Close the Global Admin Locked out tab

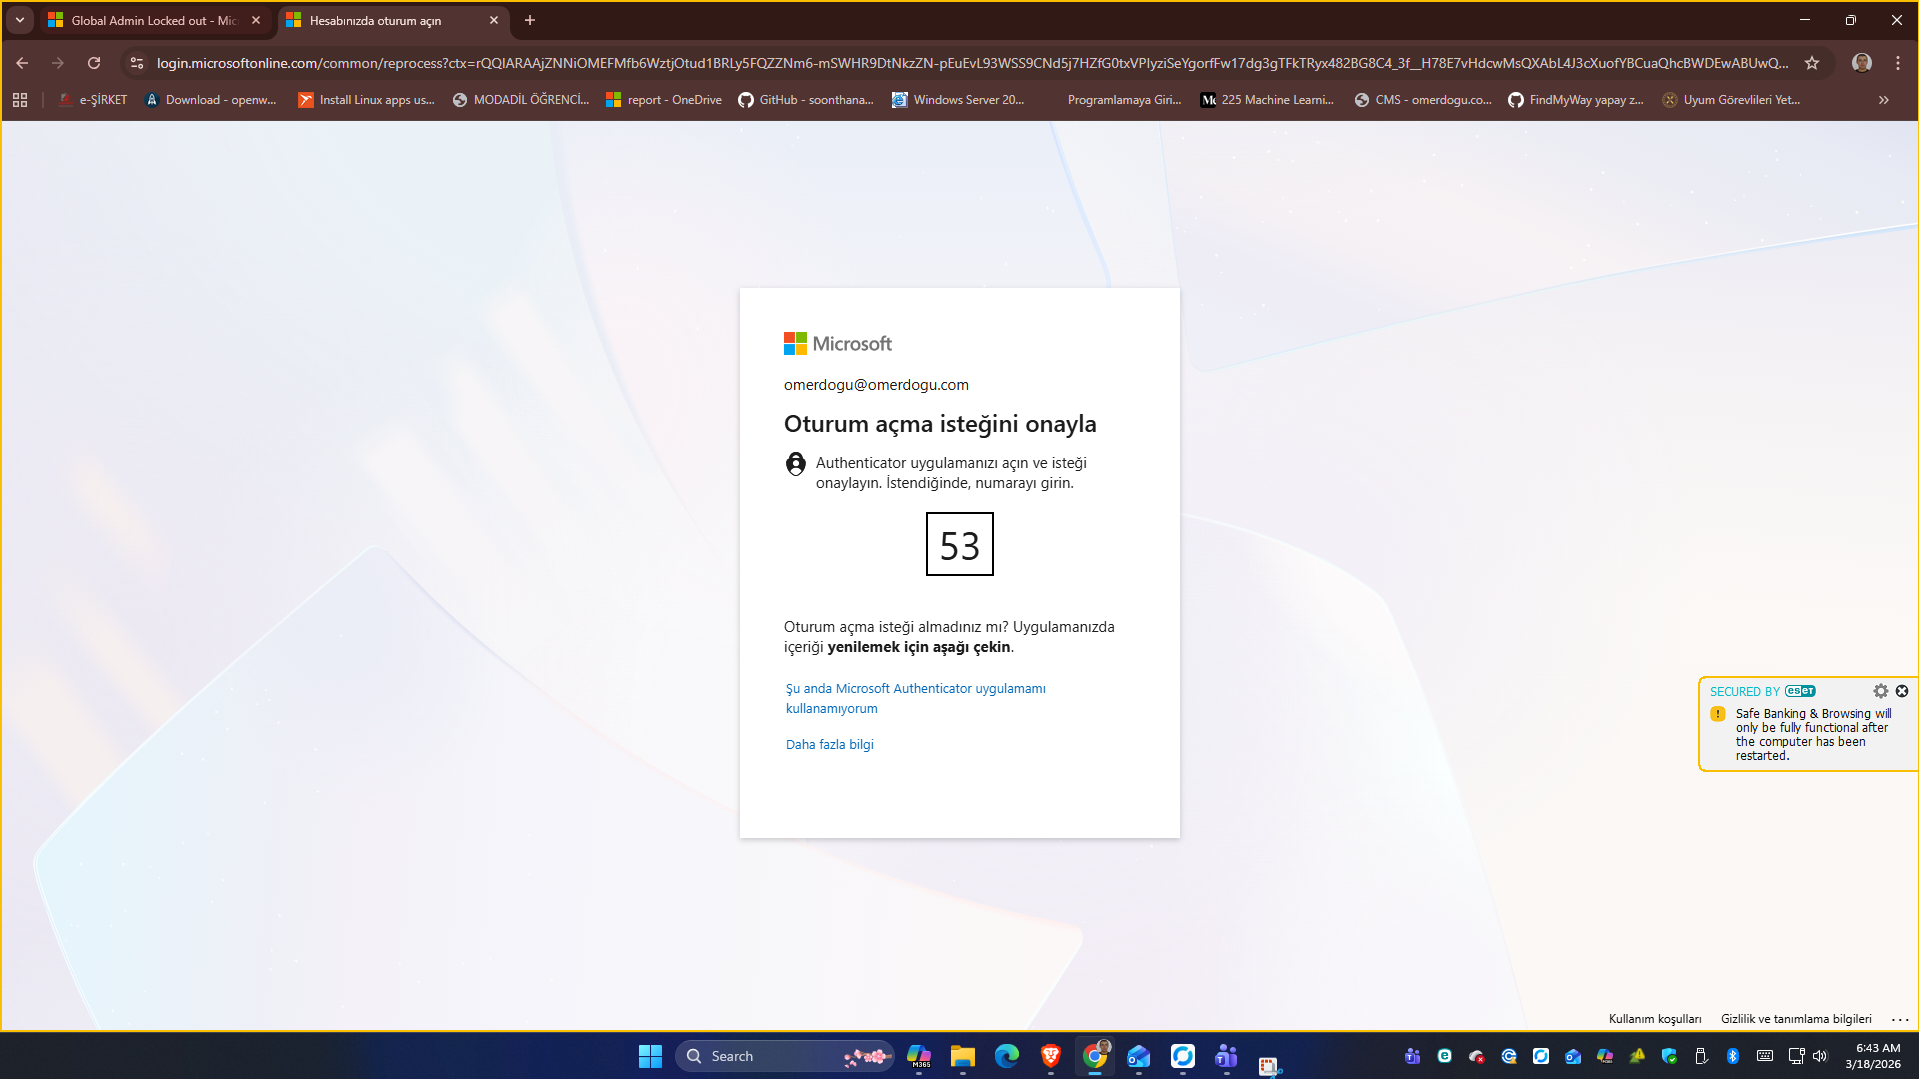[256, 20]
